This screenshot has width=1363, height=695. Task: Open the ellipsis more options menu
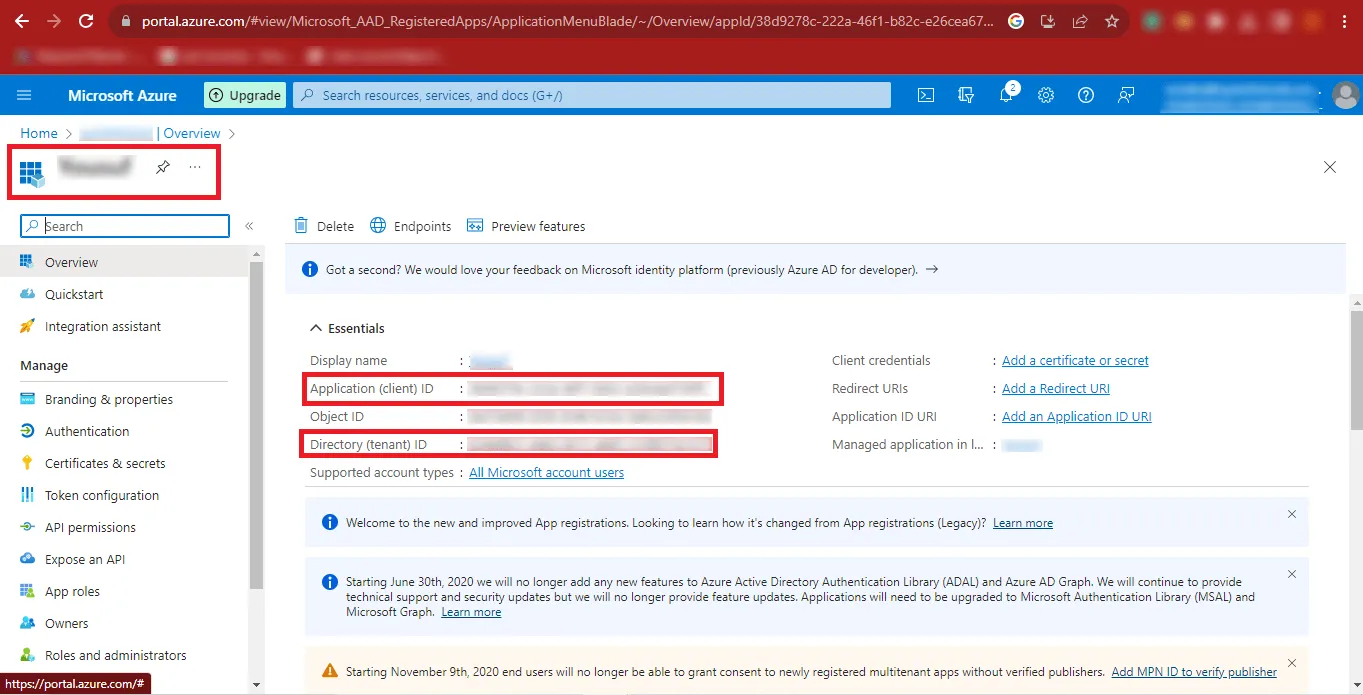pyautogui.click(x=195, y=167)
